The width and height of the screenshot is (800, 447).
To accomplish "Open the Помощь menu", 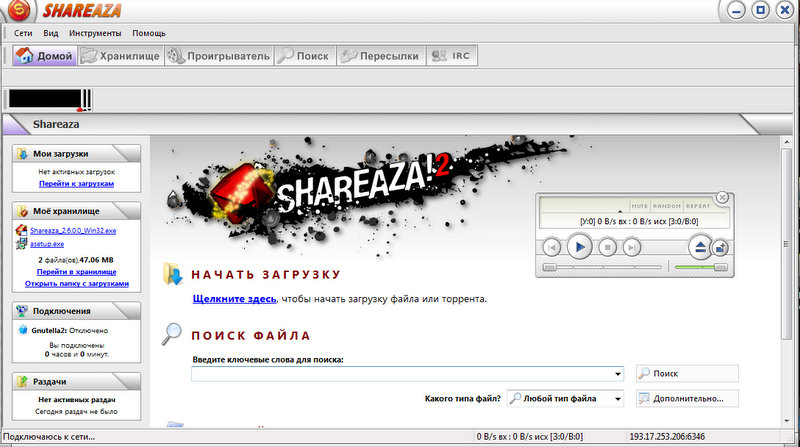I will click(x=149, y=33).
